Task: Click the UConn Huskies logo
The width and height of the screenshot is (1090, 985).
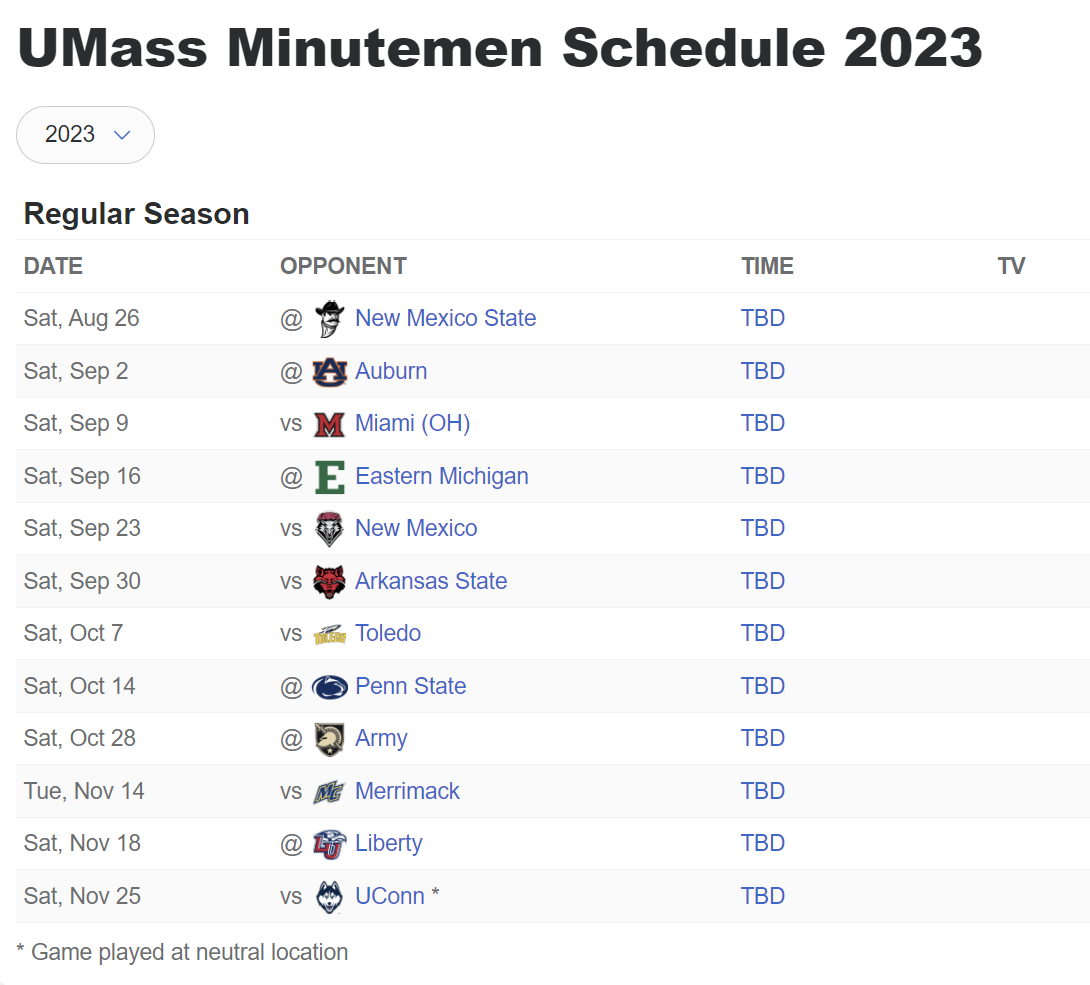Action: click(x=330, y=897)
